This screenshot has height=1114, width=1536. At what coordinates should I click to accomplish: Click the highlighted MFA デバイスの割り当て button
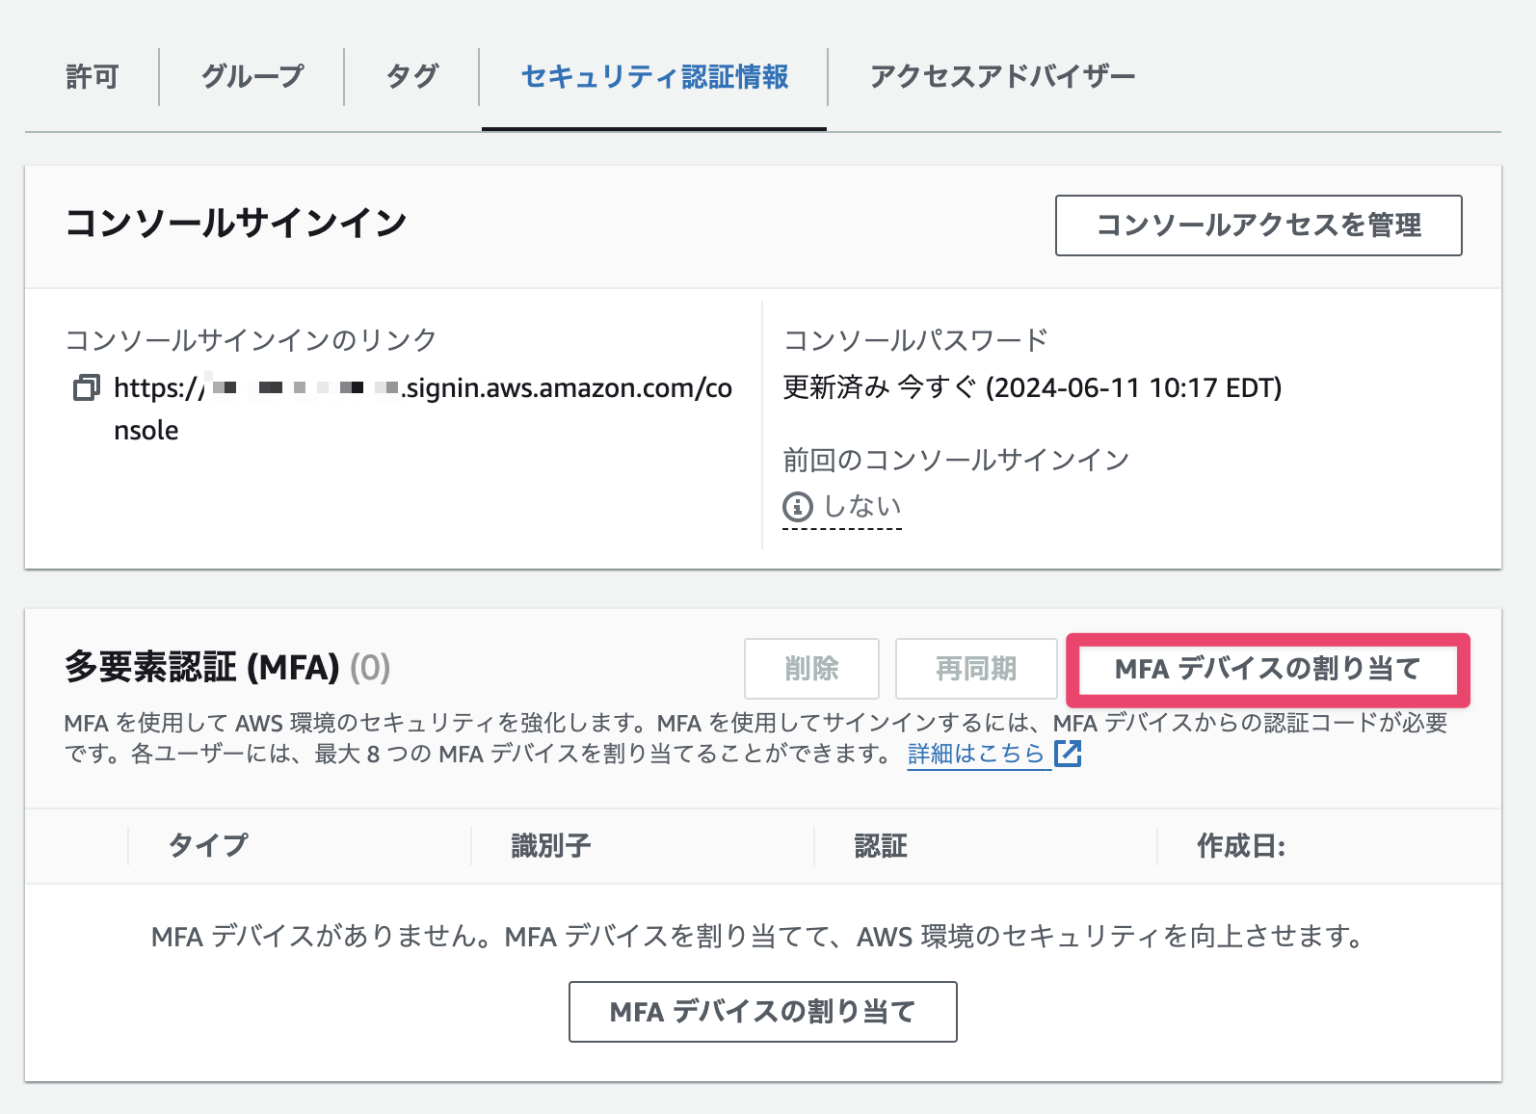click(1267, 670)
